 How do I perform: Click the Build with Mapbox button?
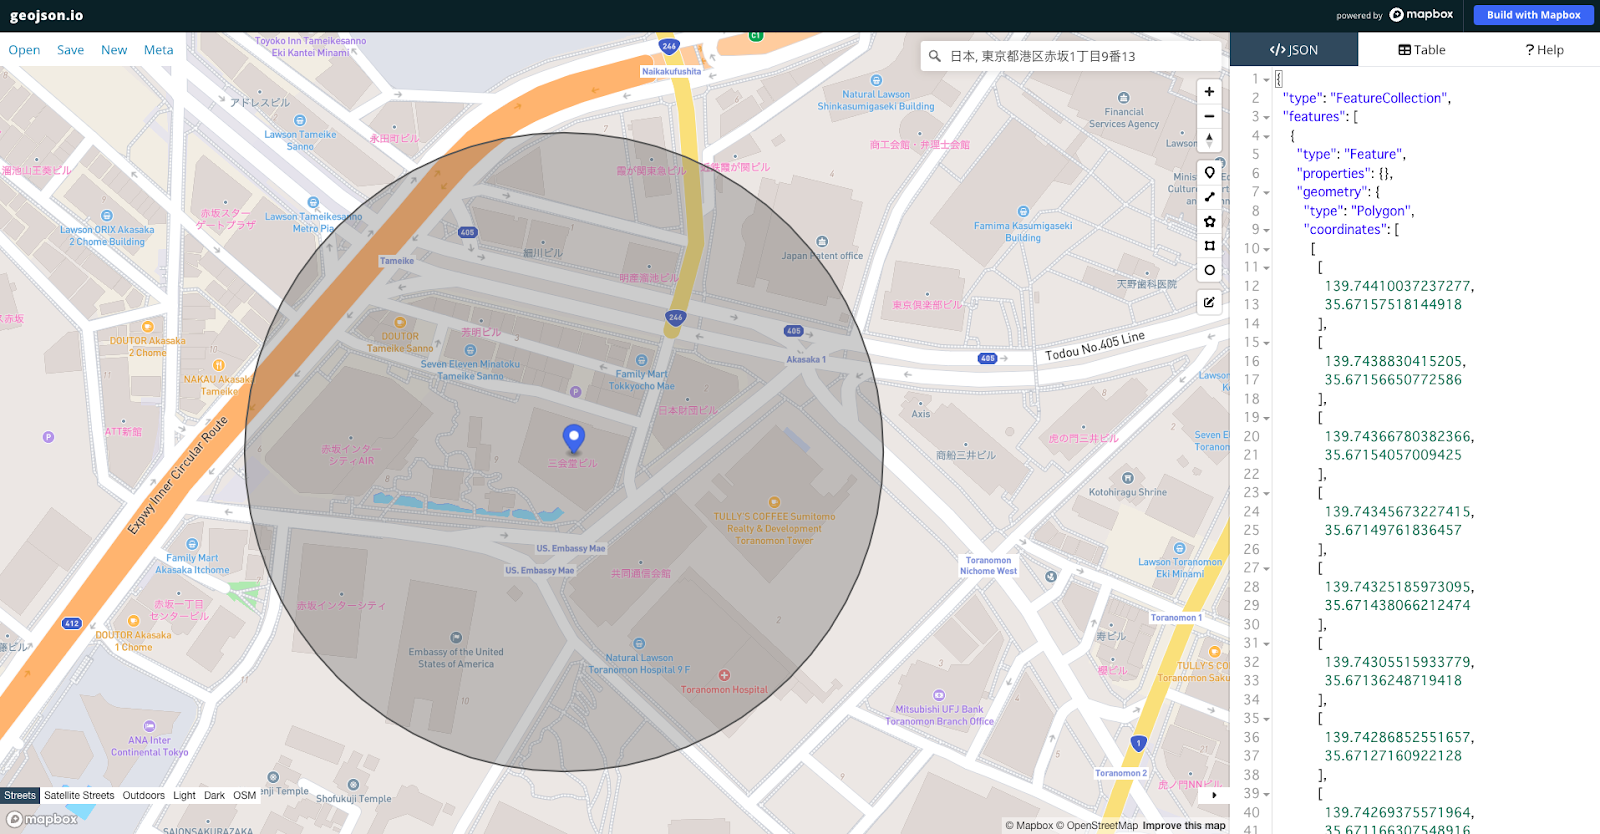pos(1533,15)
